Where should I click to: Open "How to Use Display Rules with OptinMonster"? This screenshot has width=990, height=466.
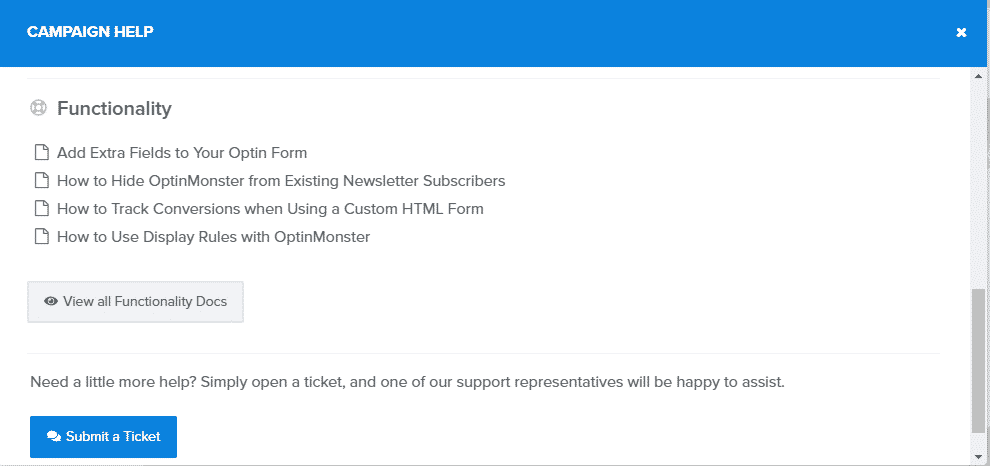213,237
